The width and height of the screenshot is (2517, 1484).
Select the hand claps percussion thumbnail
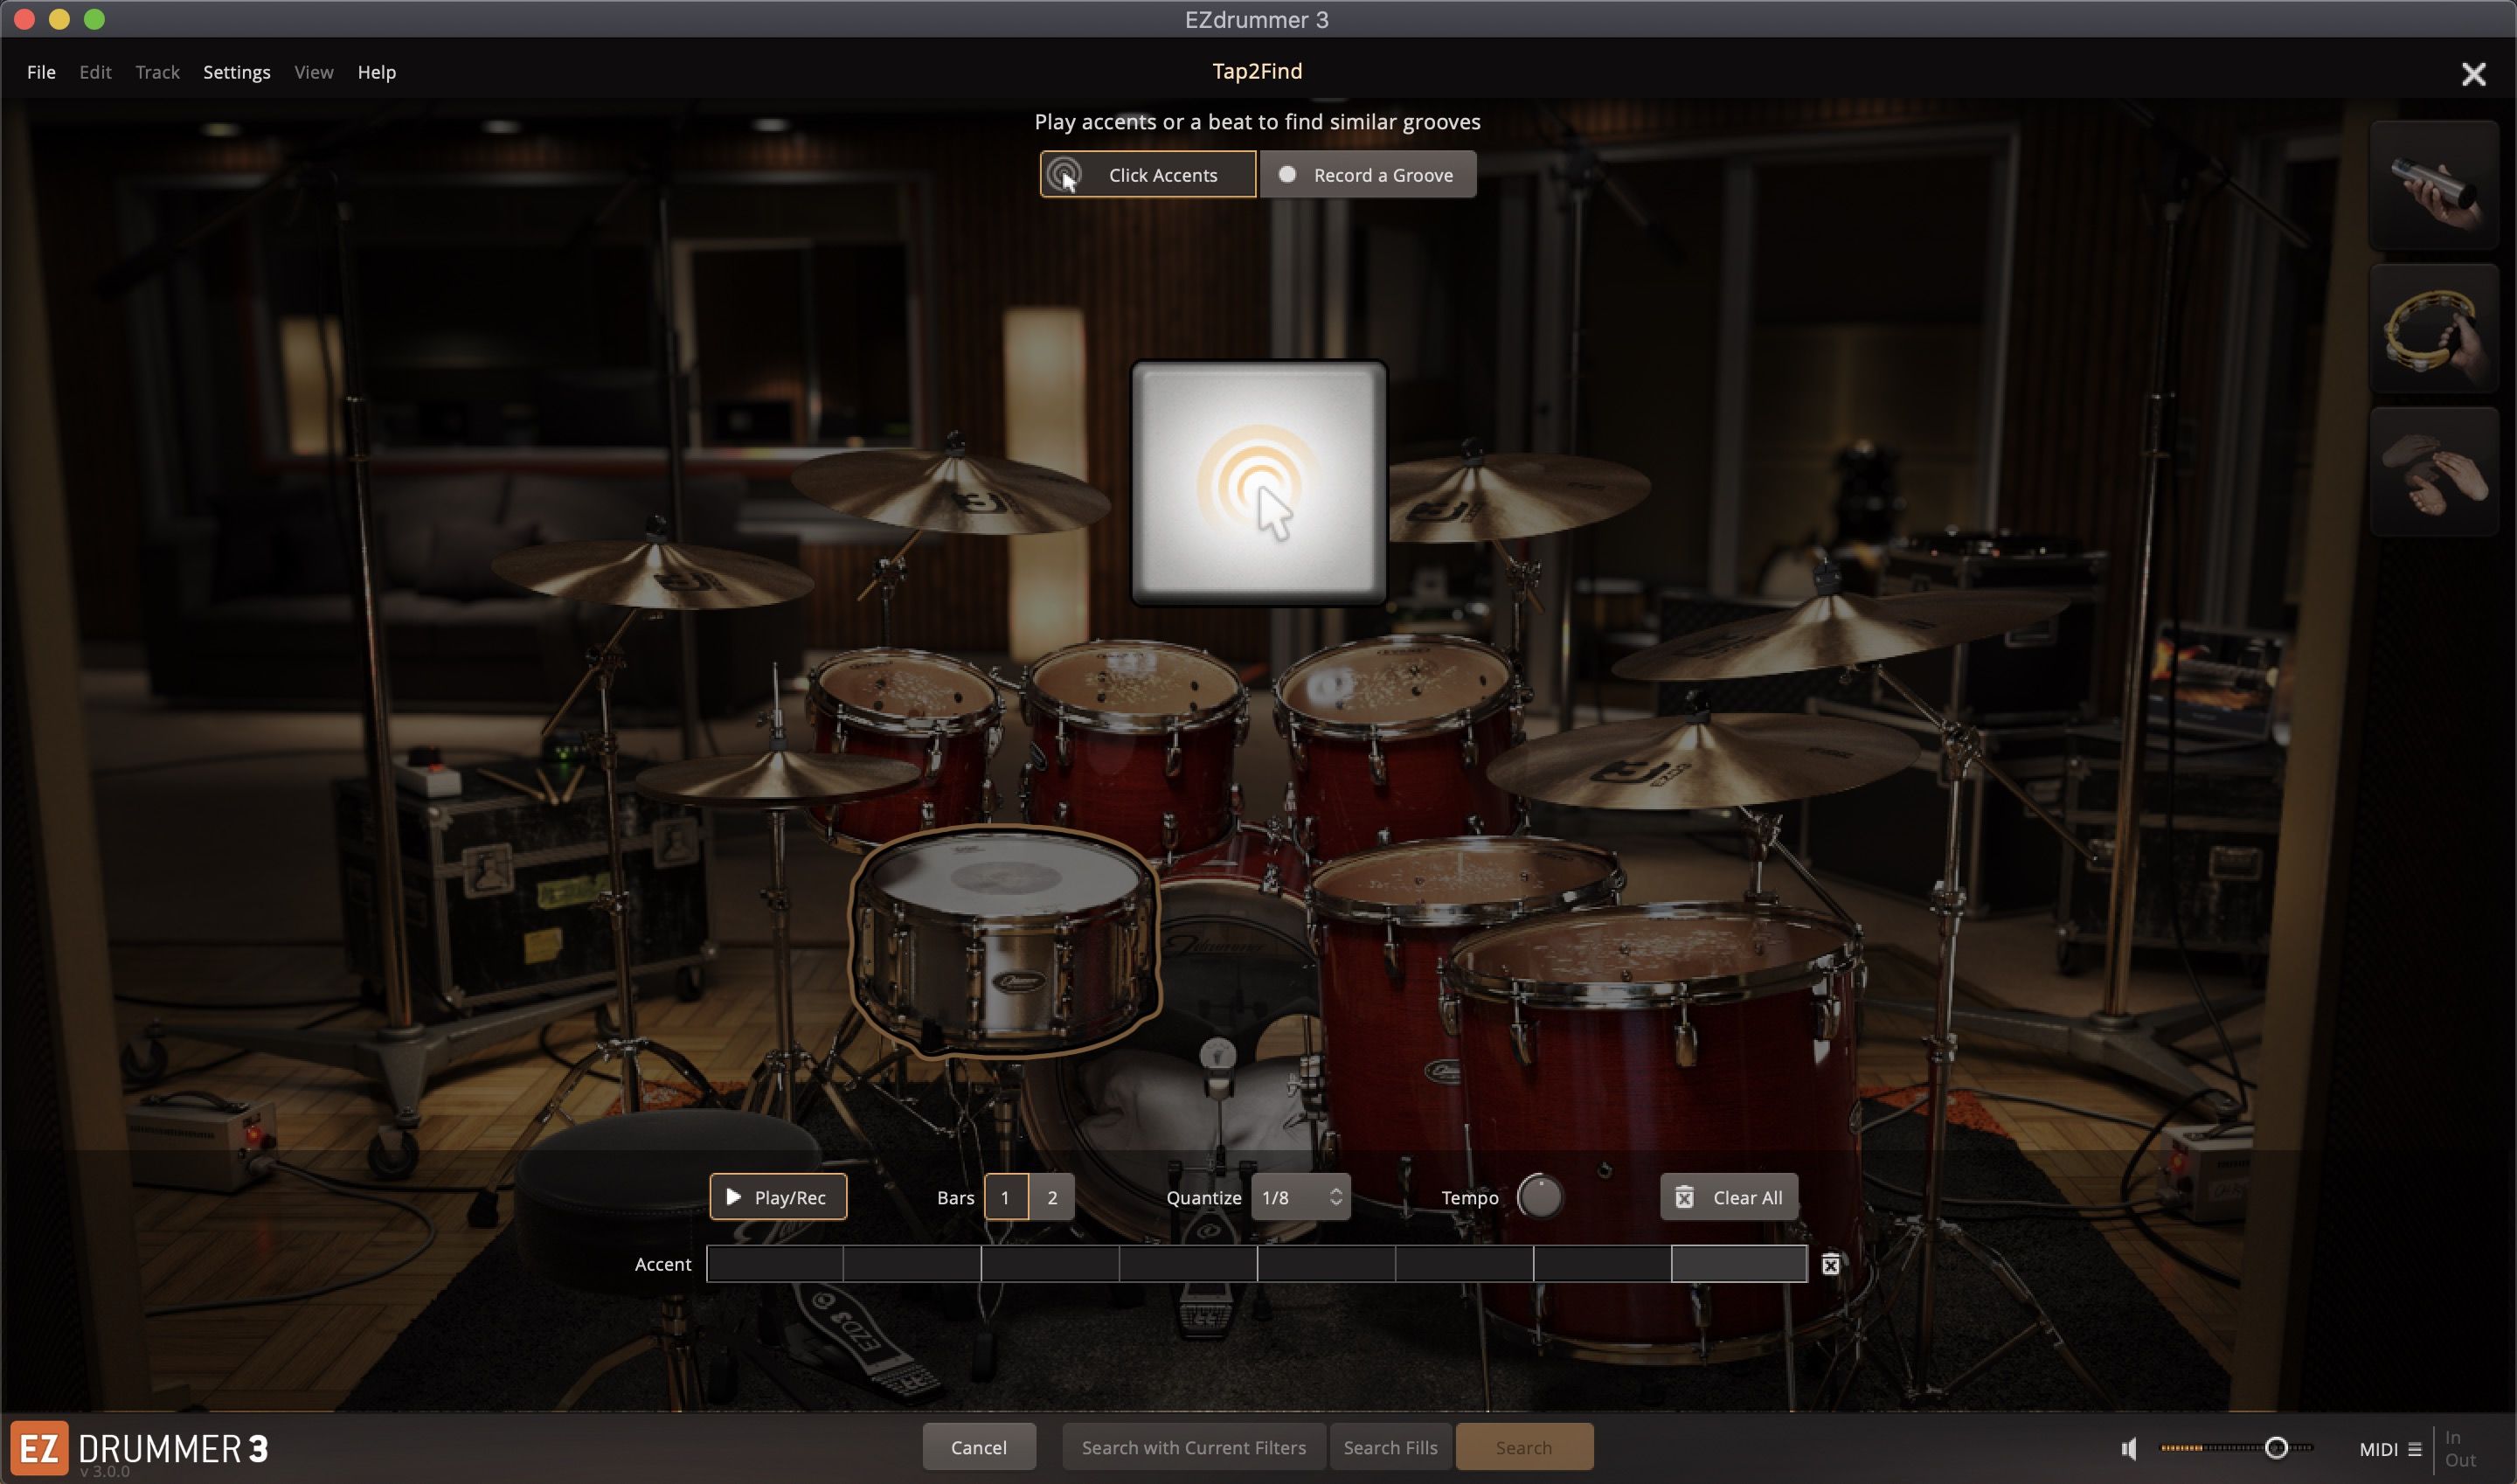coord(2433,472)
